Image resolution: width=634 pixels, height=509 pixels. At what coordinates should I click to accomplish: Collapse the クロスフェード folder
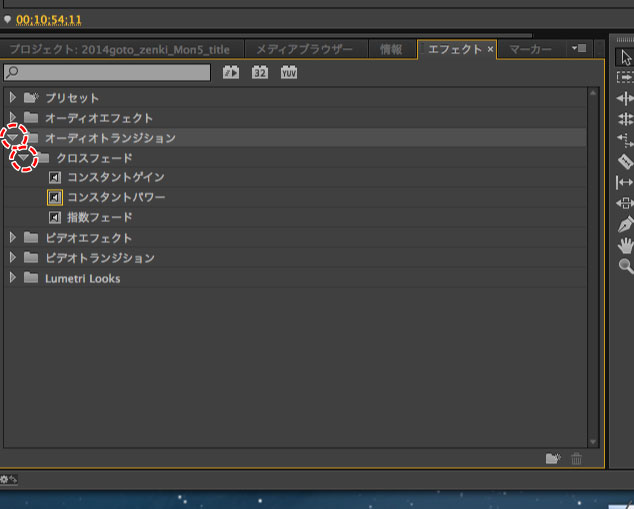click(23, 158)
